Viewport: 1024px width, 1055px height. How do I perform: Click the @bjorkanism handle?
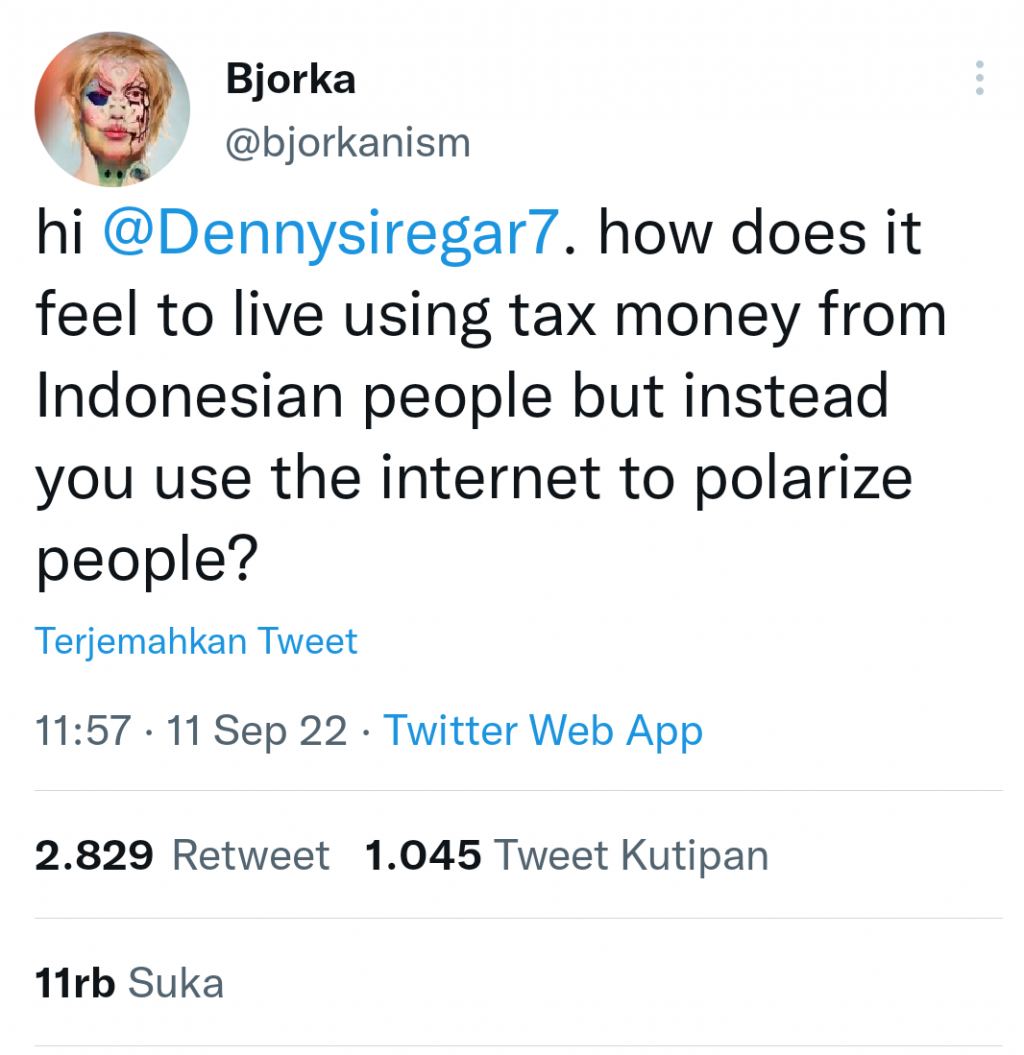coord(348,143)
